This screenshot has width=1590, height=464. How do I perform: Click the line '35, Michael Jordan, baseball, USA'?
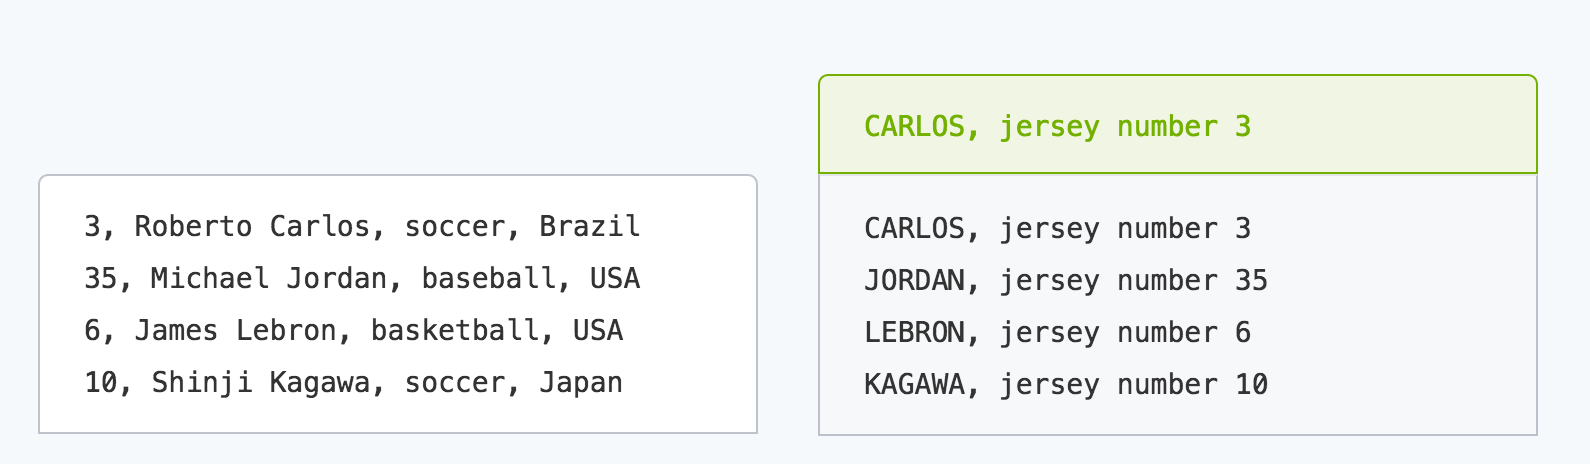362,278
